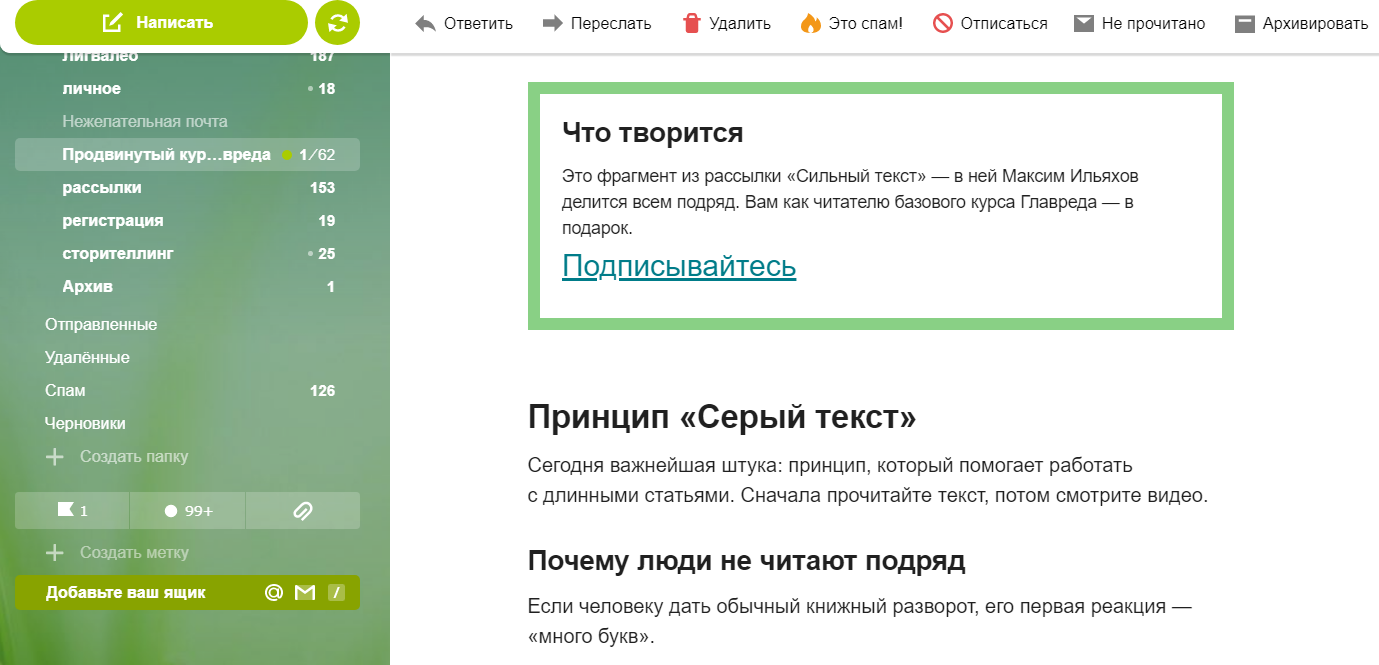Filter messages with attachments via paperclip icon
Image resolution: width=1379 pixels, height=665 pixels.
[x=303, y=511]
